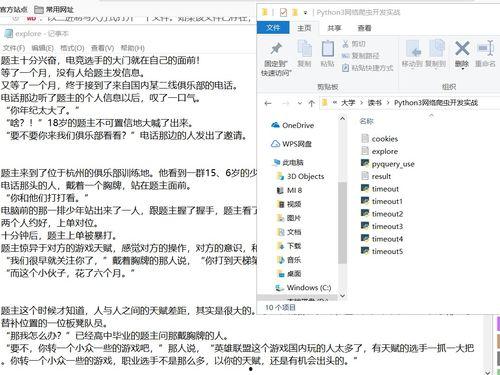Image resolution: width=500 pixels, height=375 pixels.
Task: Click the Pin to Quick access icon
Action: point(276,49)
